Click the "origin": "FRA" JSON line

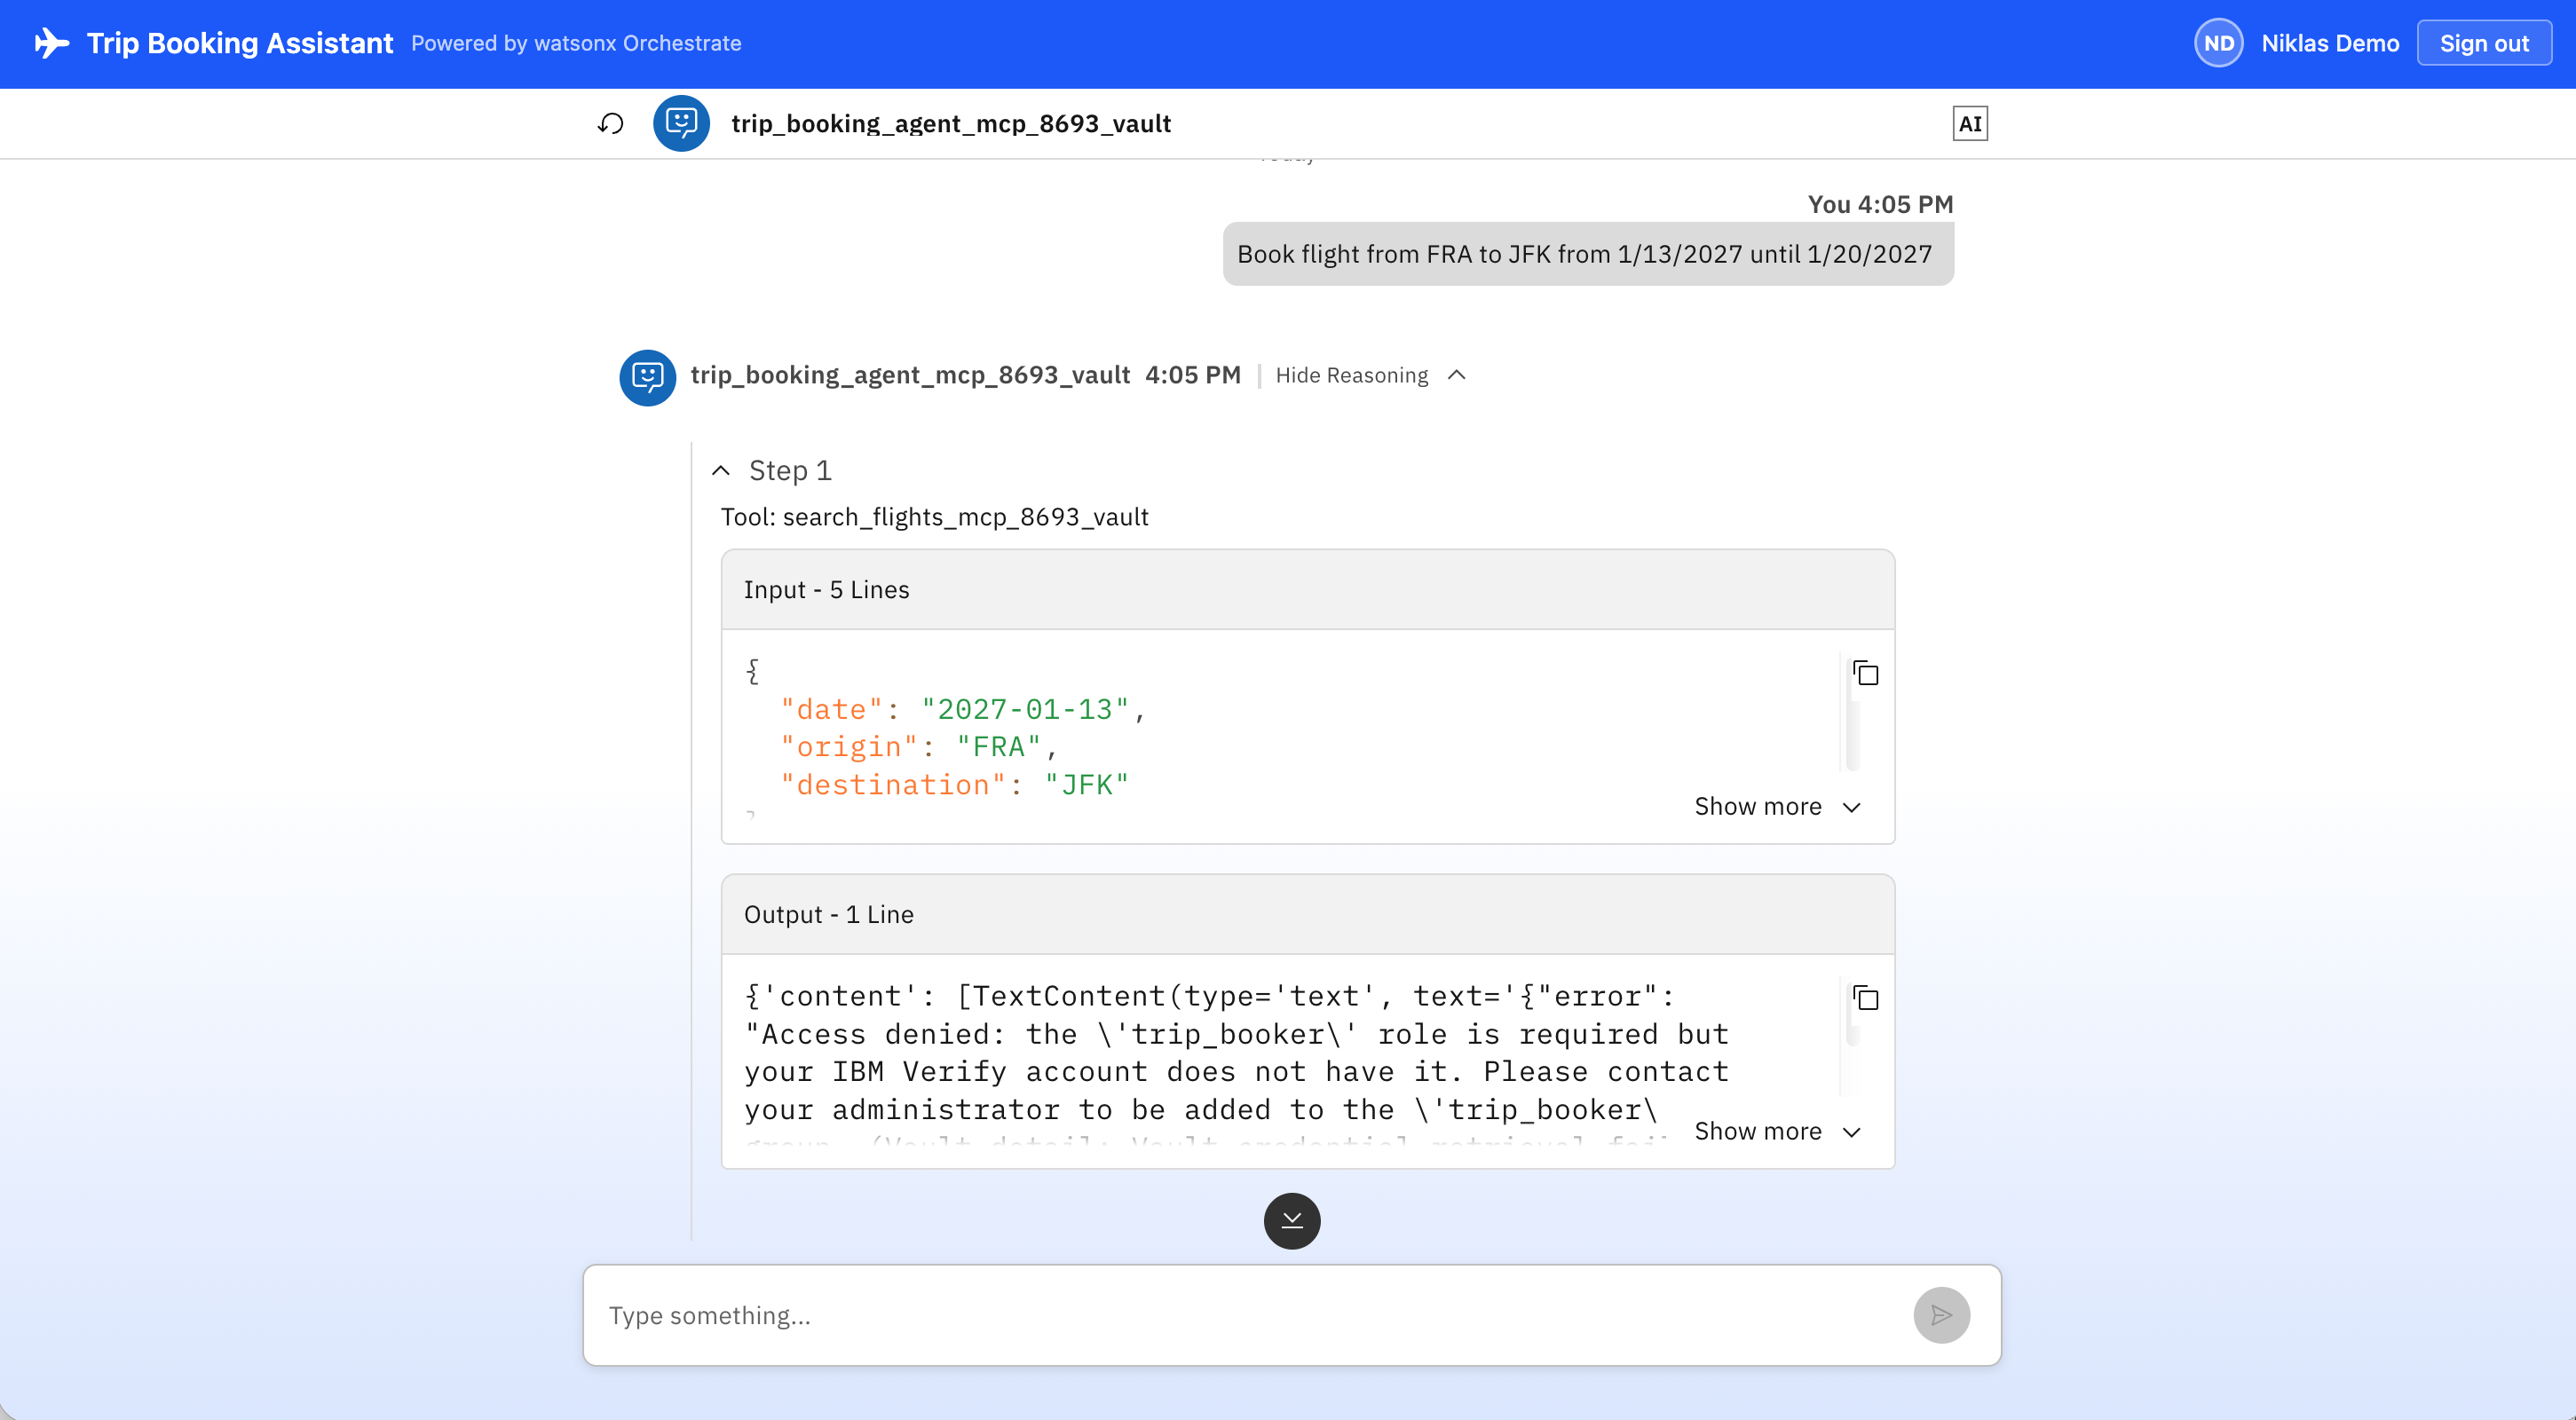click(917, 747)
